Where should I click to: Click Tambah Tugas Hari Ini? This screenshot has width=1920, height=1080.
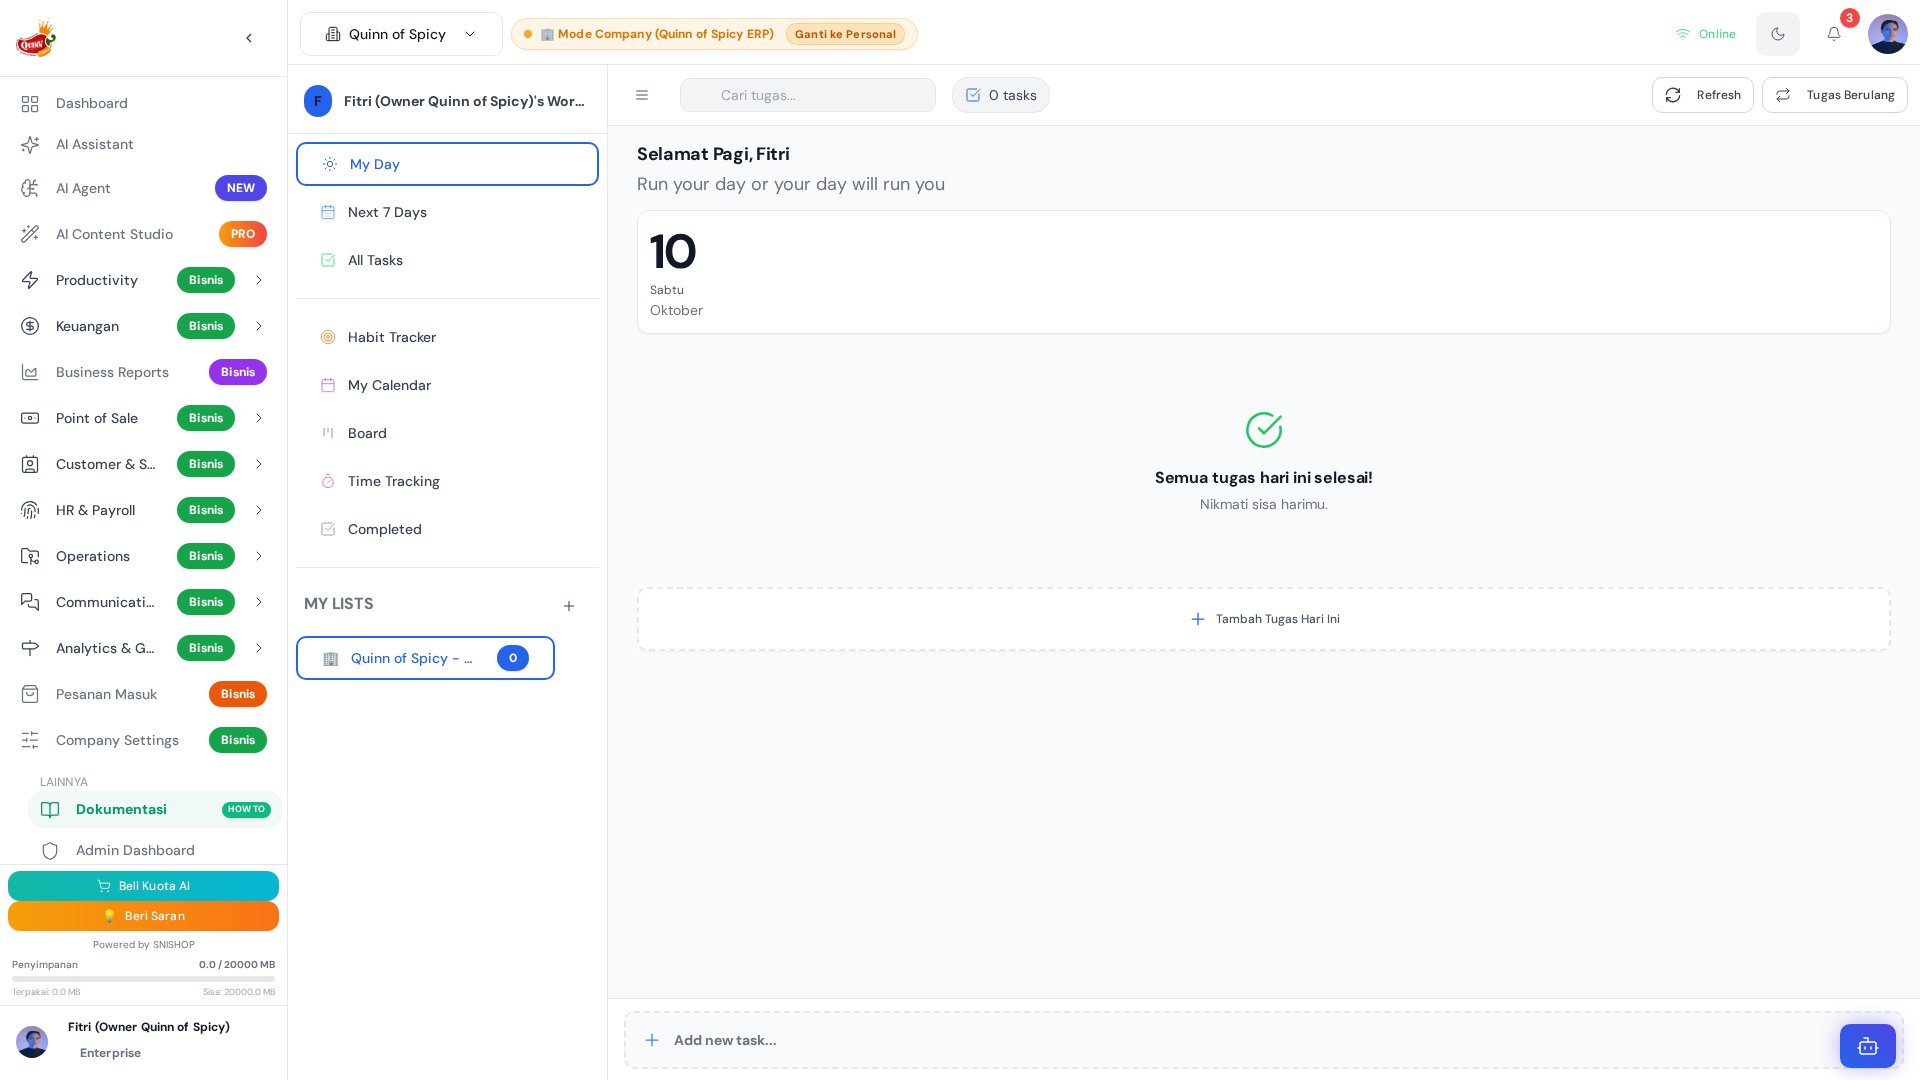pyautogui.click(x=1264, y=619)
